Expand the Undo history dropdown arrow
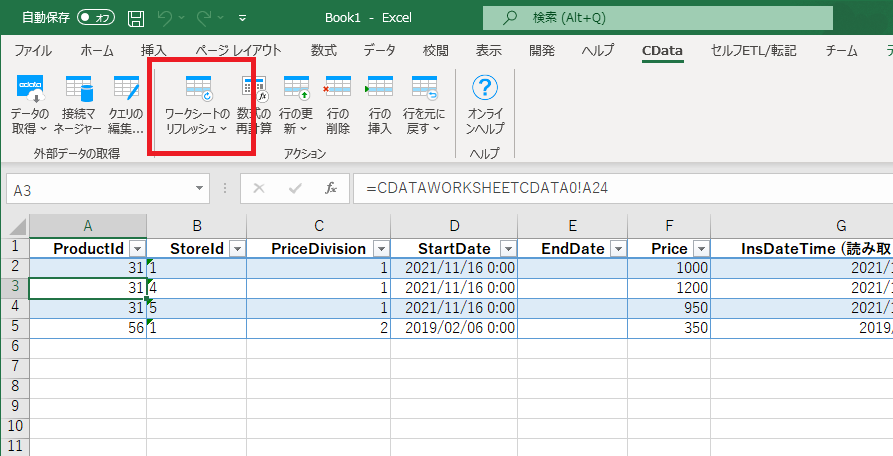The image size is (893, 456). (x=182, y=18)
